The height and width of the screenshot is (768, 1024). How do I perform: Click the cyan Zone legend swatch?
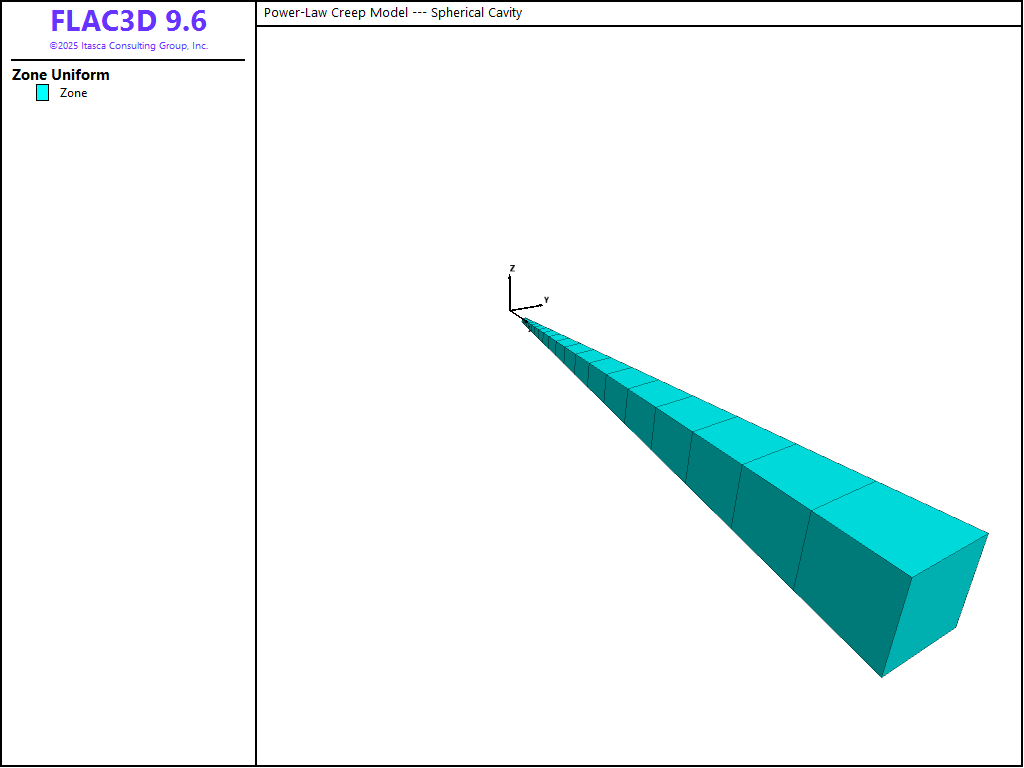(42, 93)
